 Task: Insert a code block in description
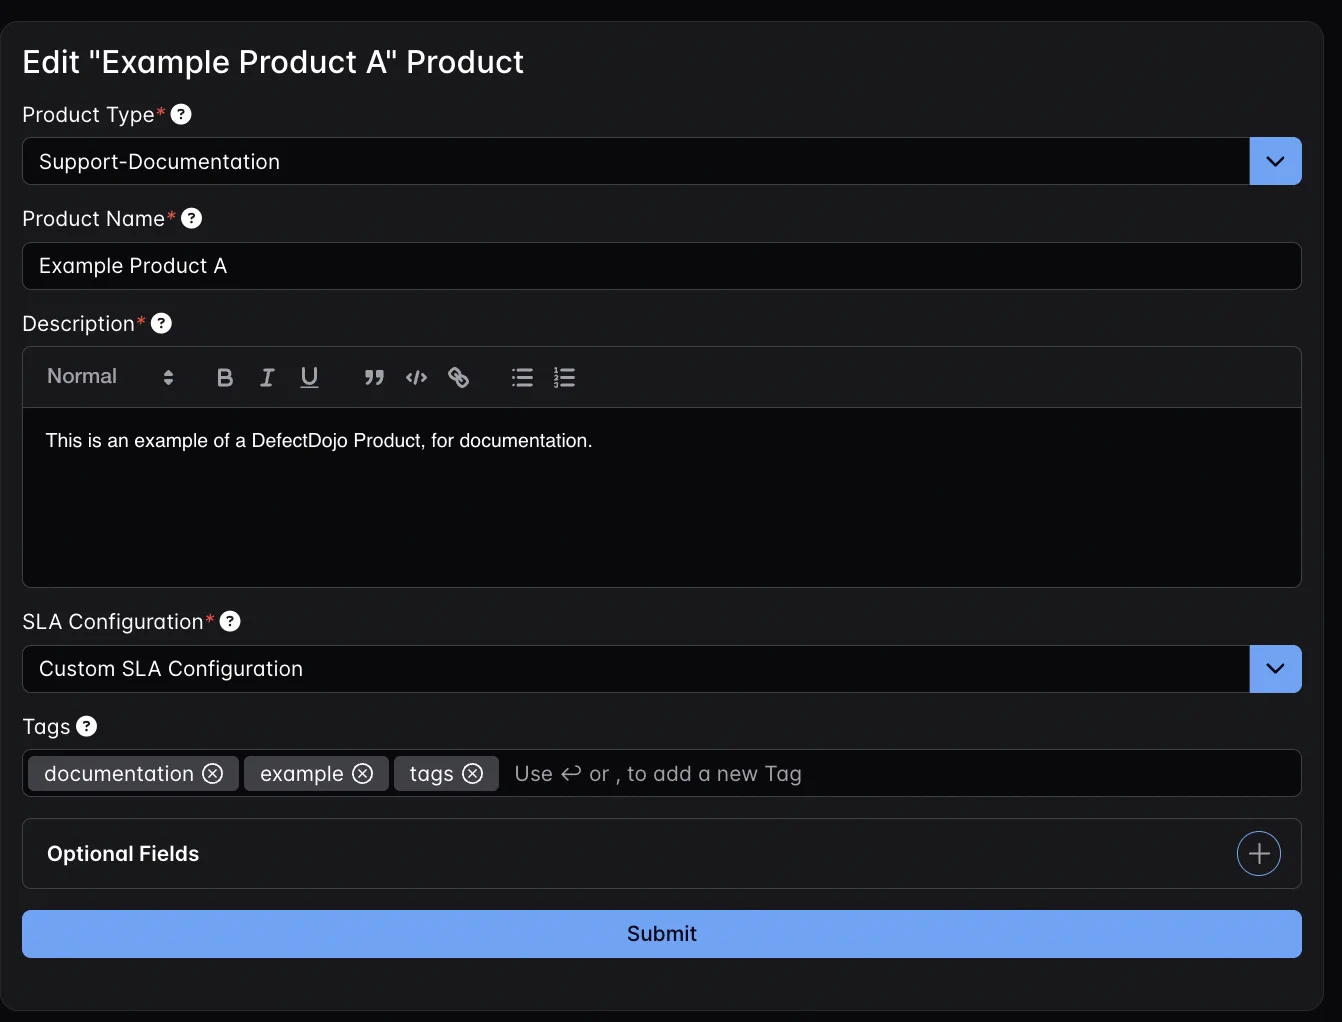(x=416, y=378)
